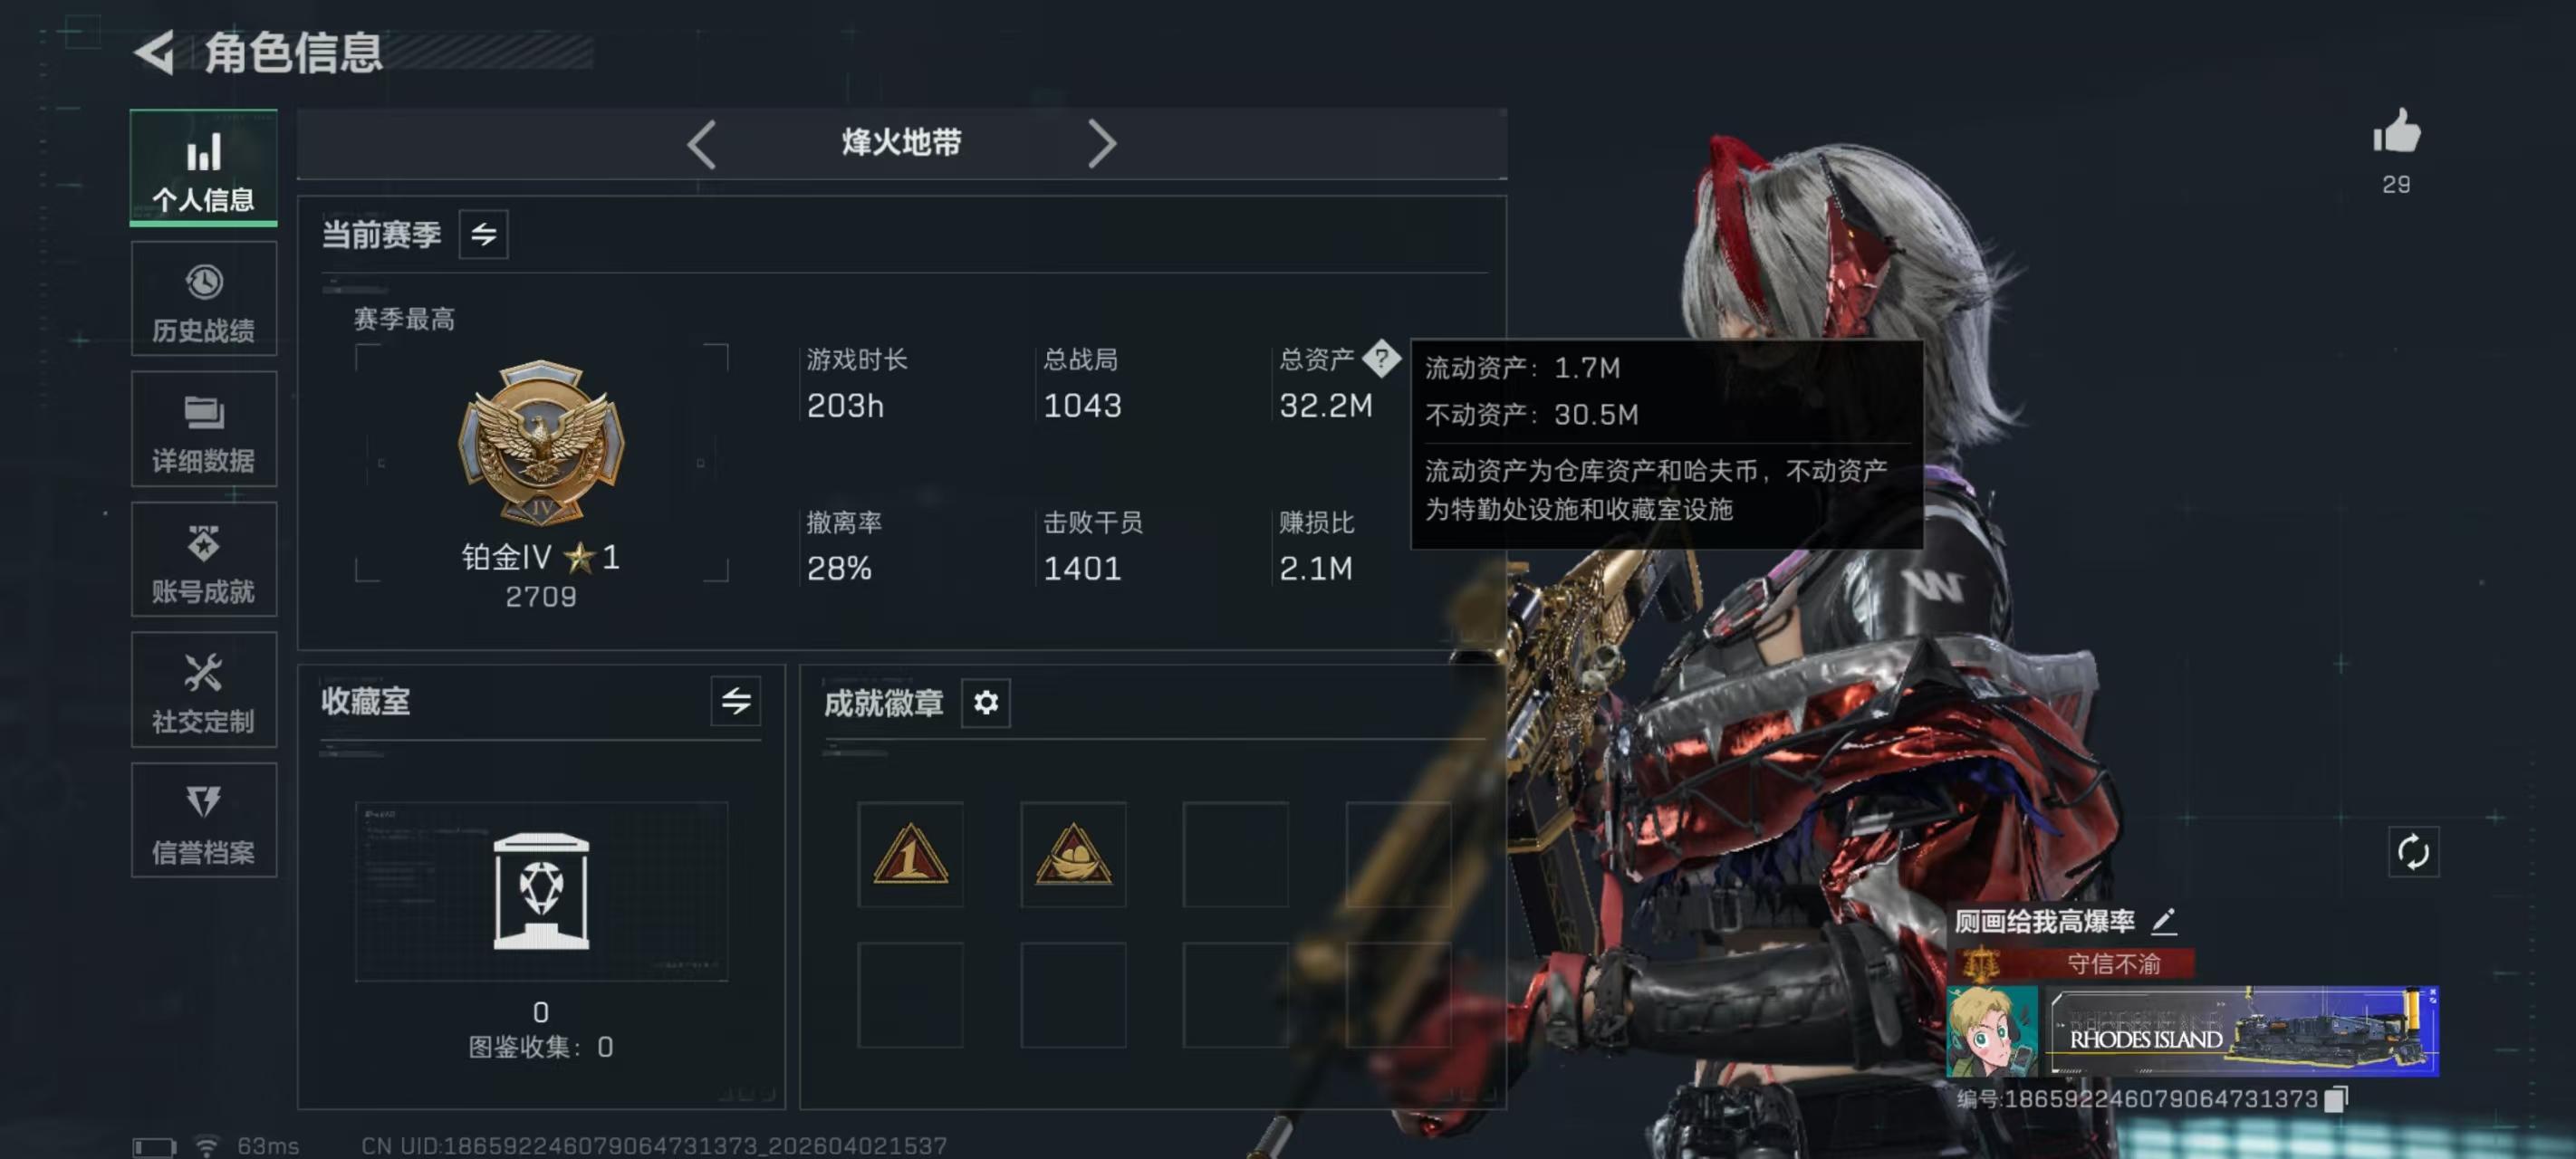Open the collection room display case thumbnail
The height and width of the screenshot is (1159, 2576).
tap(541, 890)
